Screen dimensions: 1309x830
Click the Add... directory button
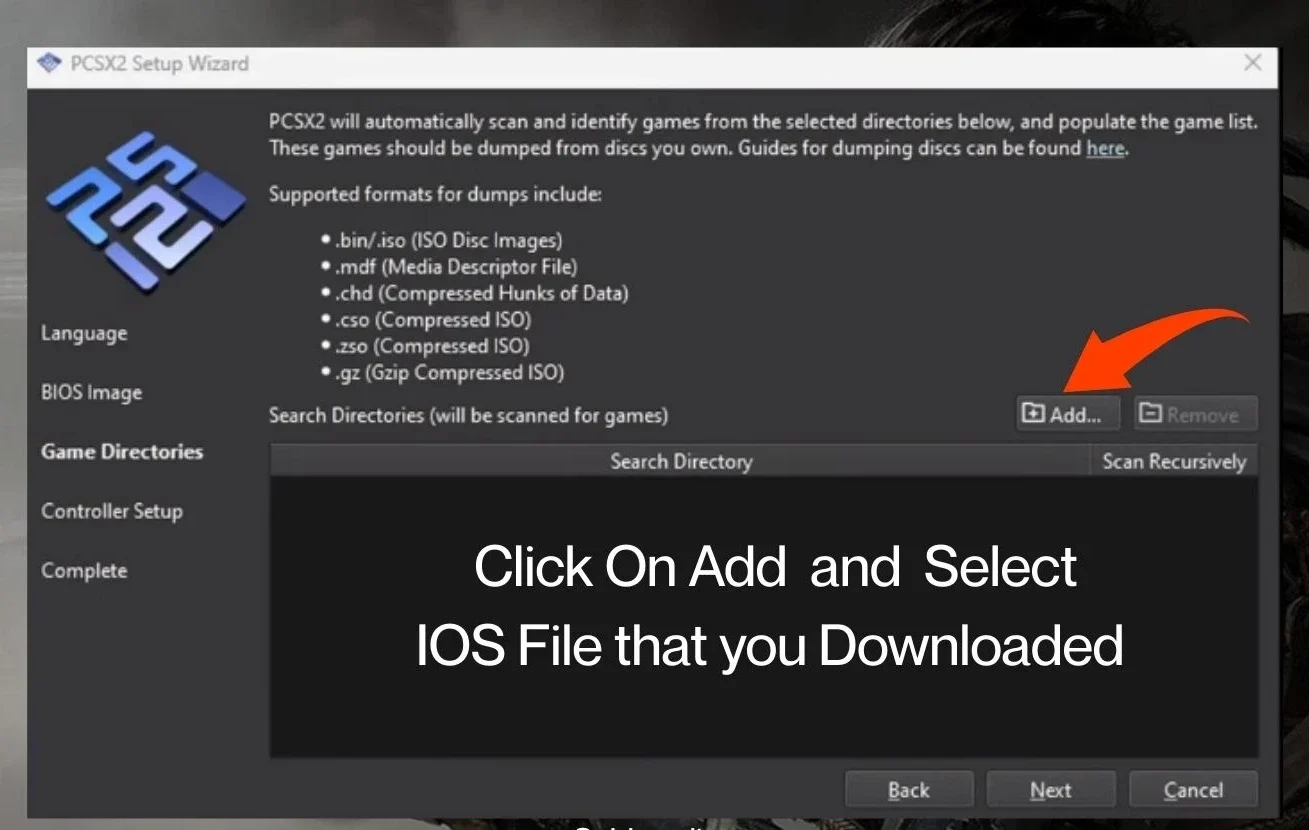(1067, 414)
